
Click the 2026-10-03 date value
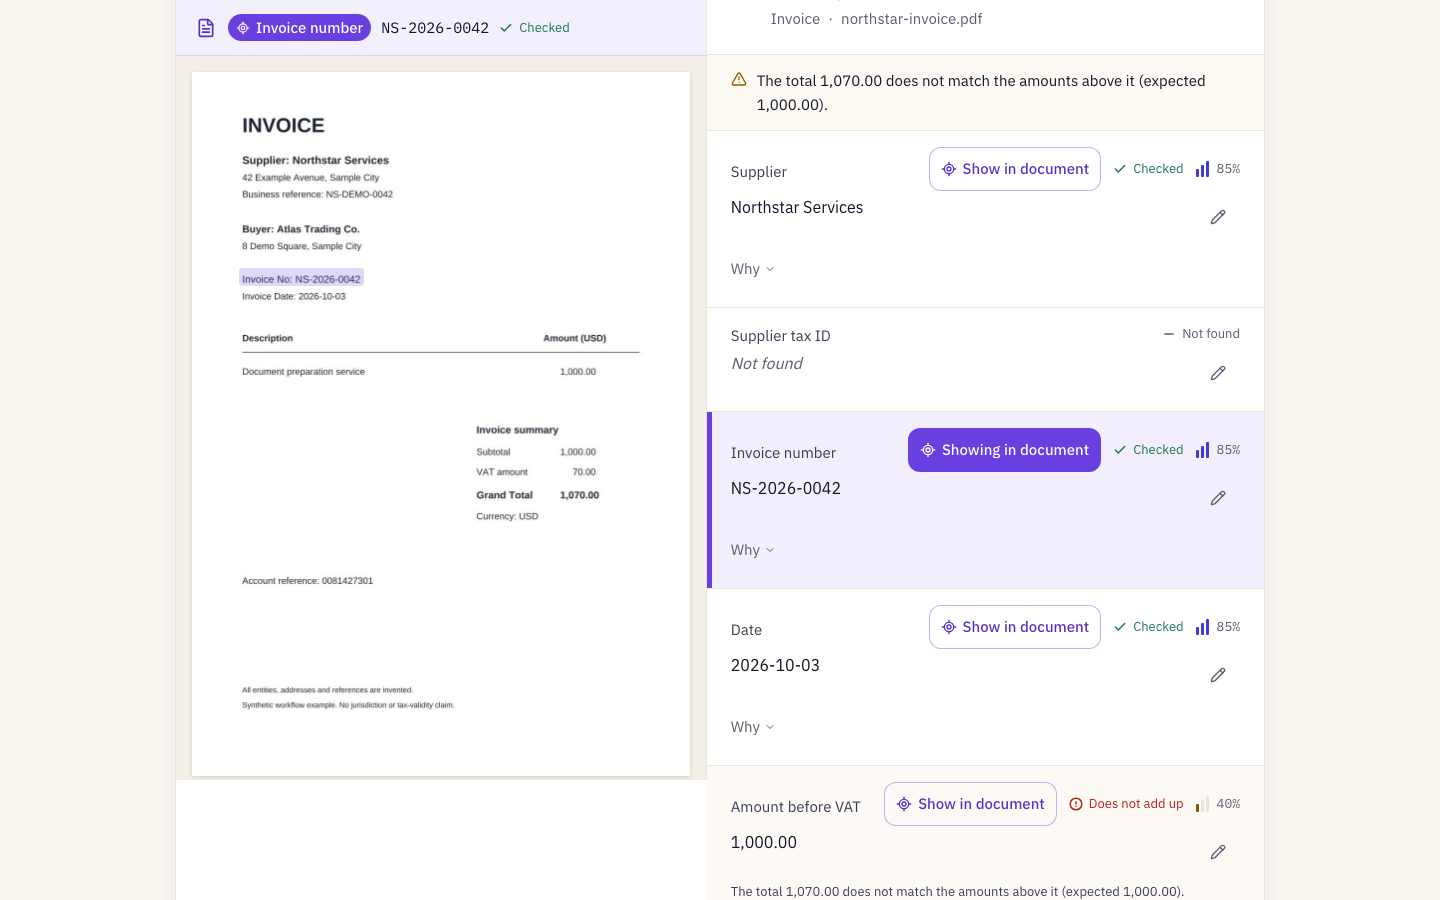775,665
